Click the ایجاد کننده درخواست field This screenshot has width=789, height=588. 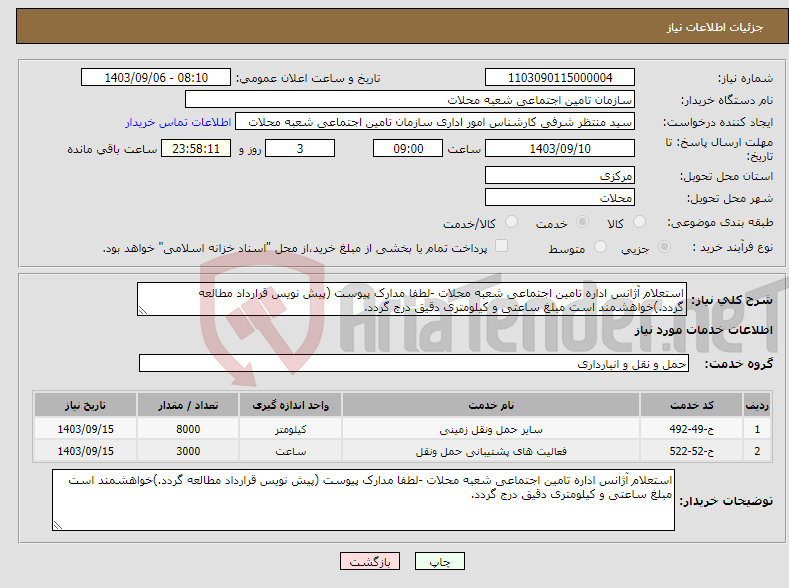pos(435,122)
